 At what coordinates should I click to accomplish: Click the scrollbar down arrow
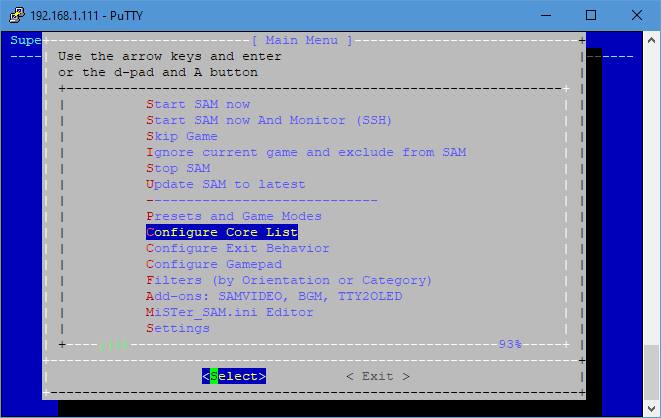[651, 408]
